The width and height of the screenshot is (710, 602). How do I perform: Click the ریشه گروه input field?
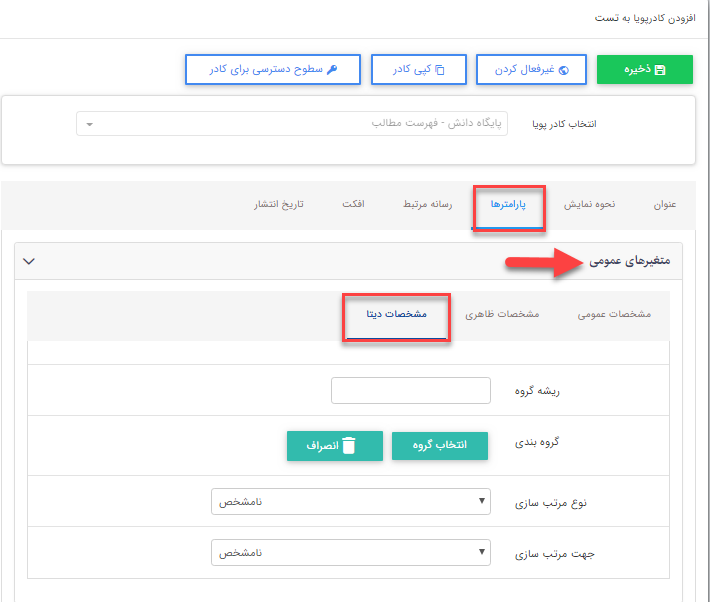pos(411,390)
